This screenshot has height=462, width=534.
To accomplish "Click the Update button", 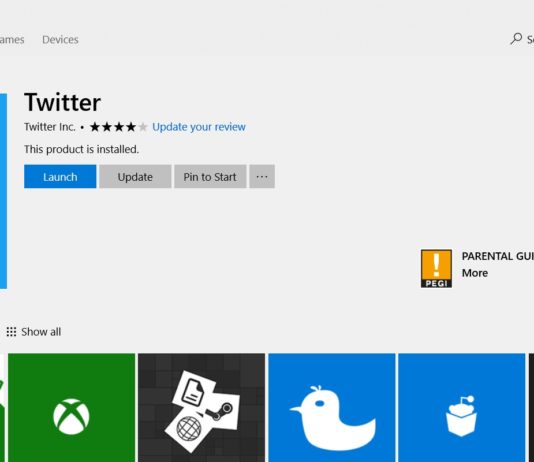I will pos(135,176).
